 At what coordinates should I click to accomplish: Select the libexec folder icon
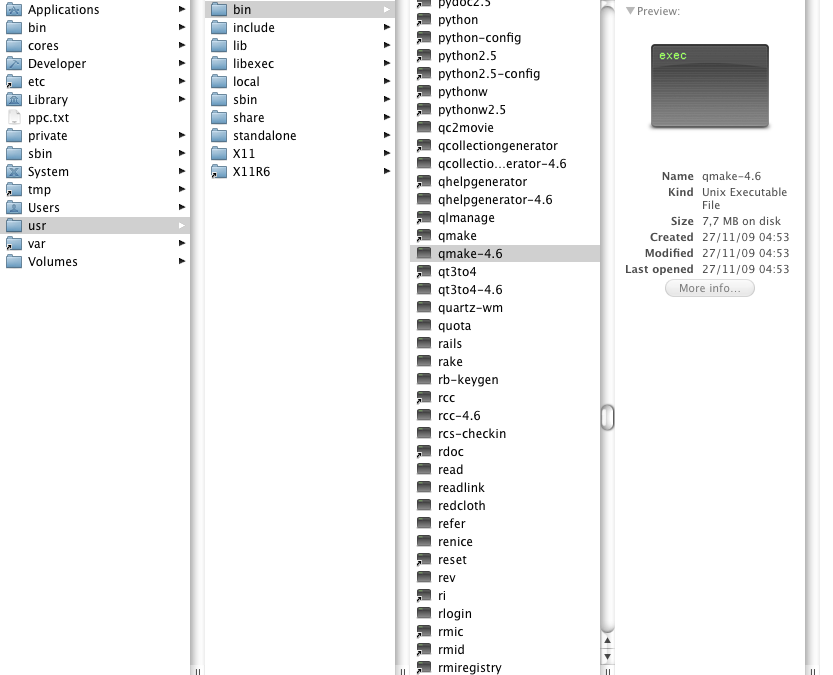click(219, 64)
